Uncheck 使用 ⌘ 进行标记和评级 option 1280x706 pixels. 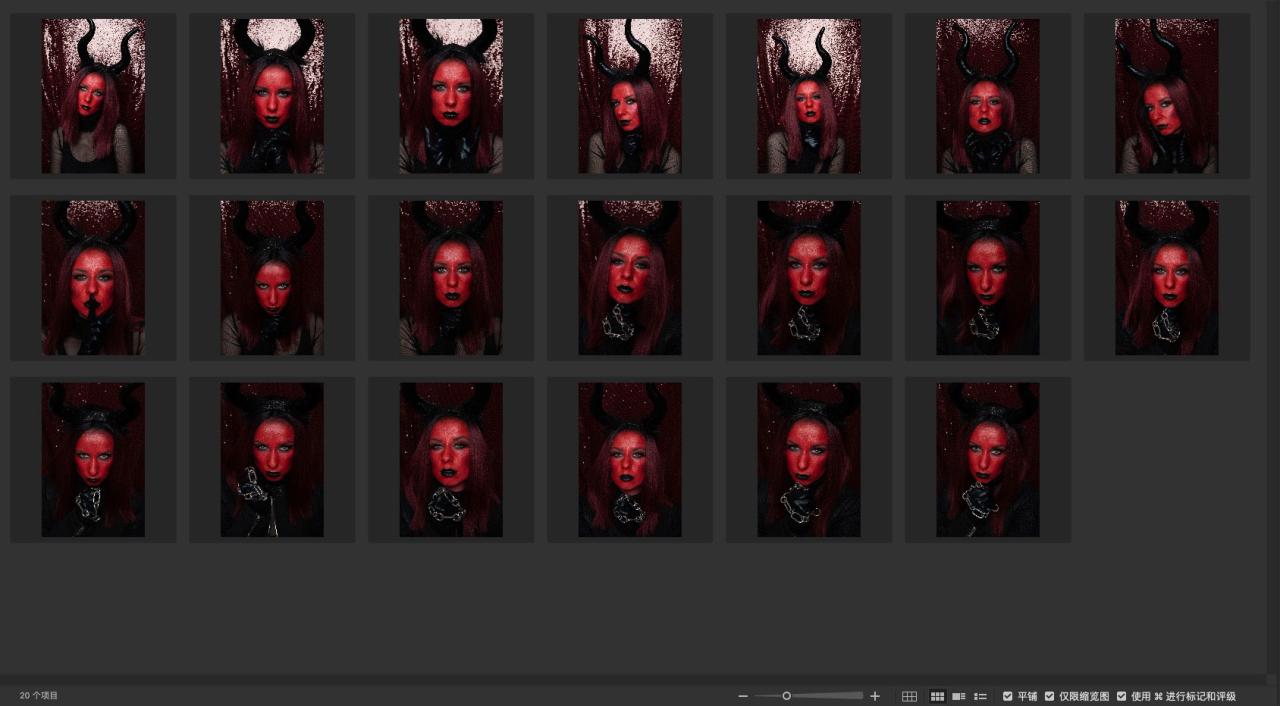tap(1122, 696)
